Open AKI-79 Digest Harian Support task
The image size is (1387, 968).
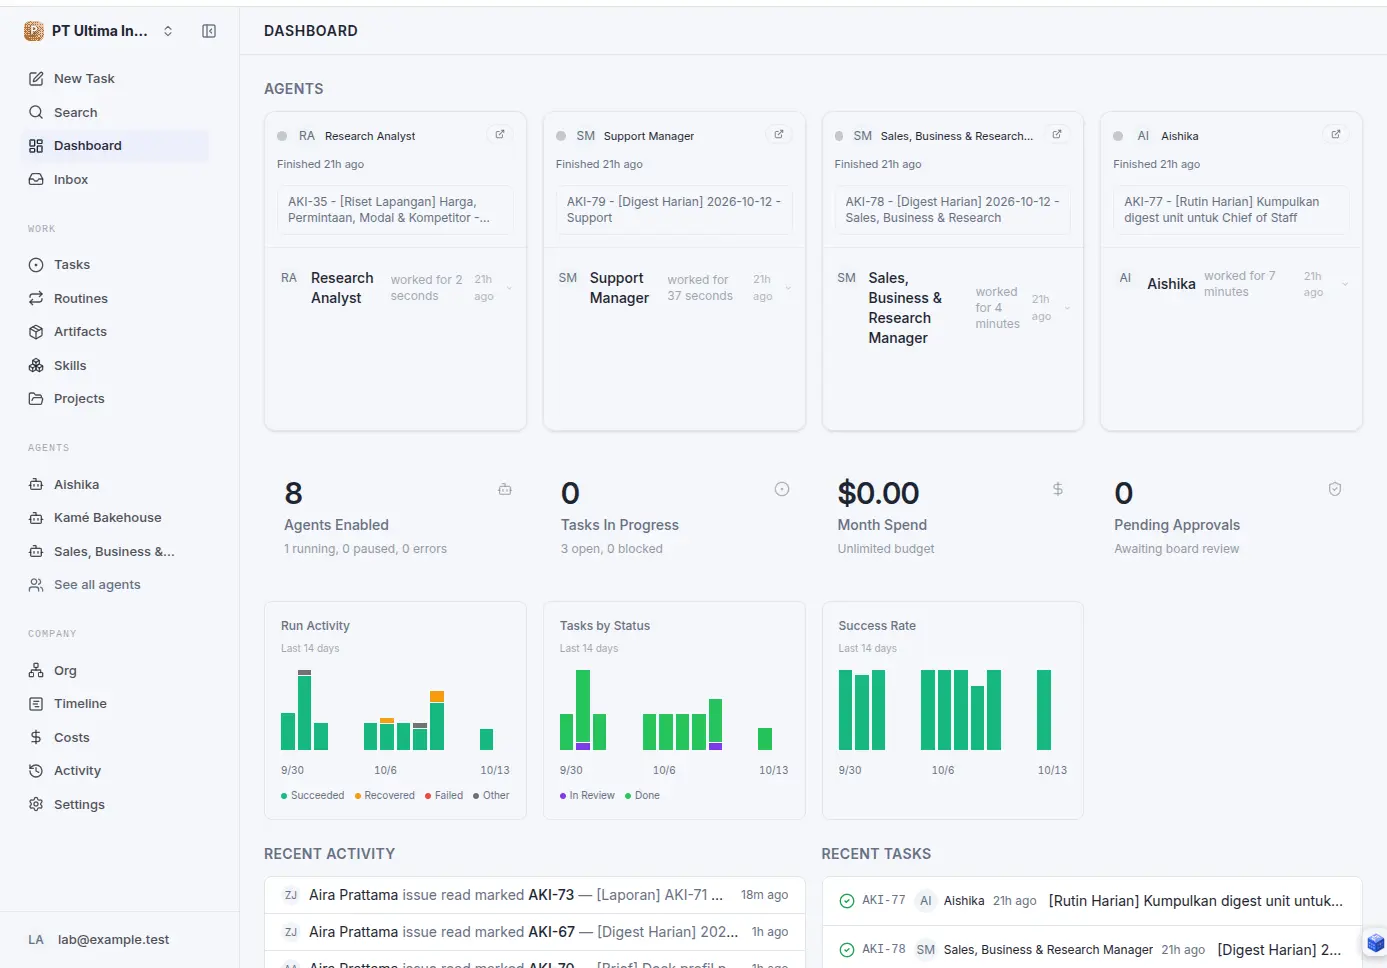pyautogui.click(x=674, y=210)
